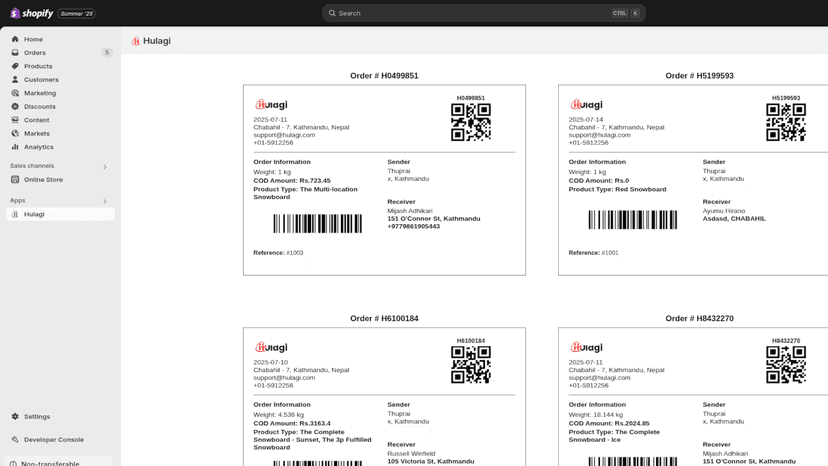The image size is (828, 466).
Task: Click the phone number '+9779861905443'
Action: click(x=413, y=227)
